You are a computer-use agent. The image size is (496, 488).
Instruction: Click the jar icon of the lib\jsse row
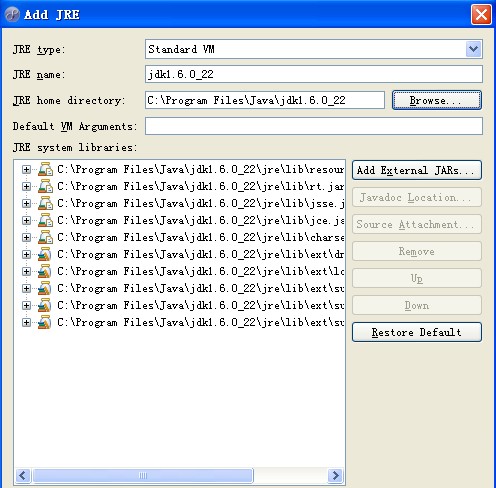(x=45, y=203)
